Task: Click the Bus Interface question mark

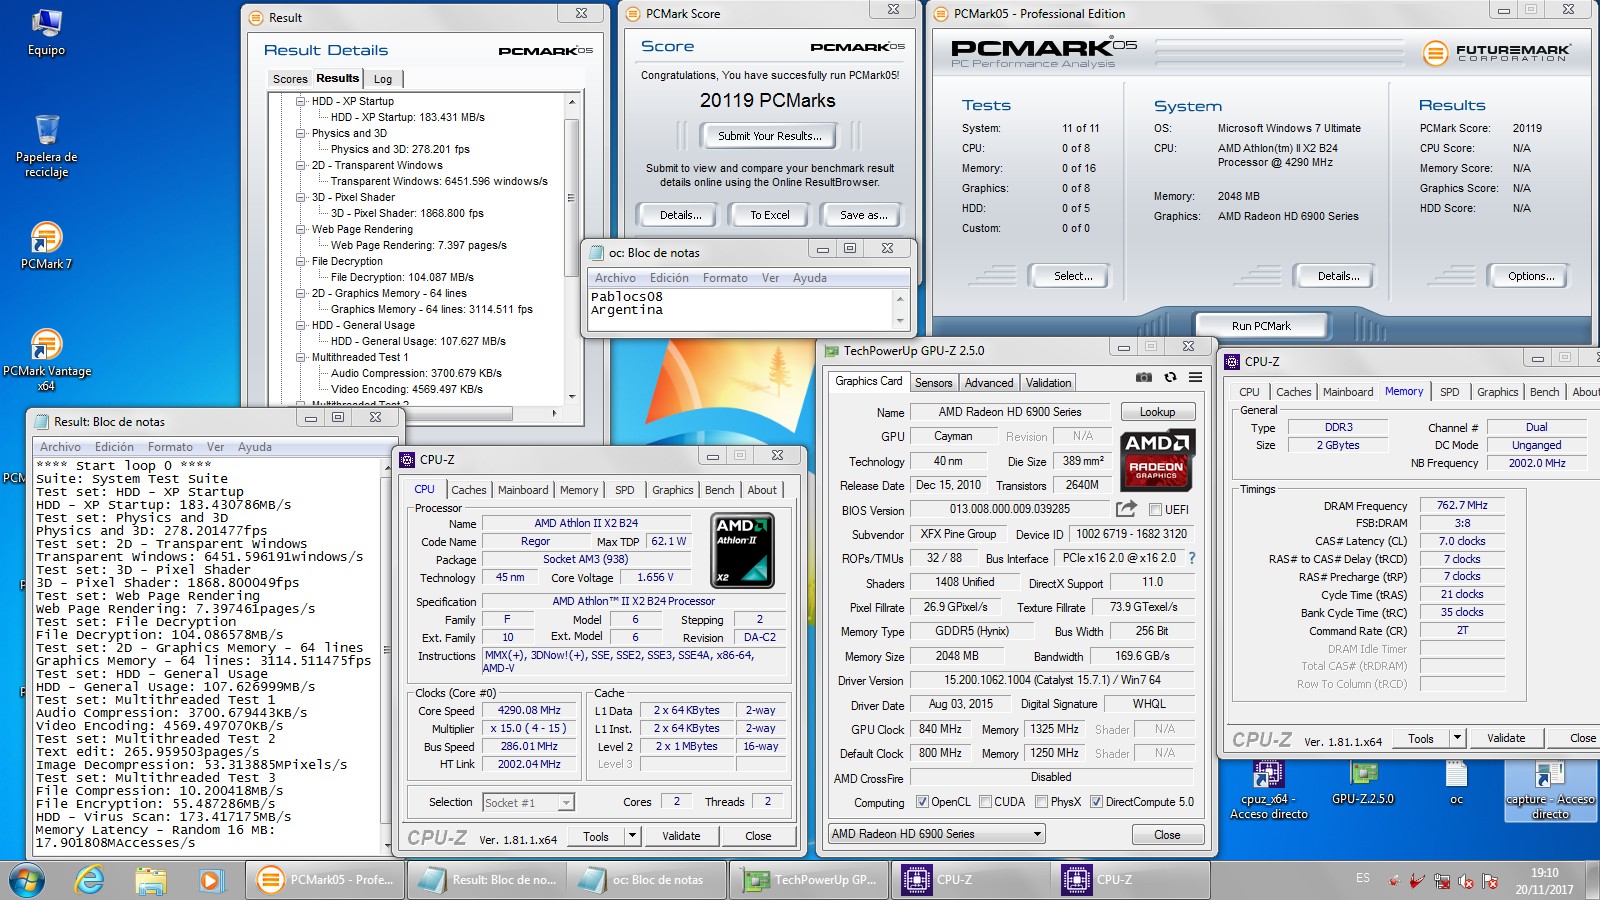Action: 1191,558
